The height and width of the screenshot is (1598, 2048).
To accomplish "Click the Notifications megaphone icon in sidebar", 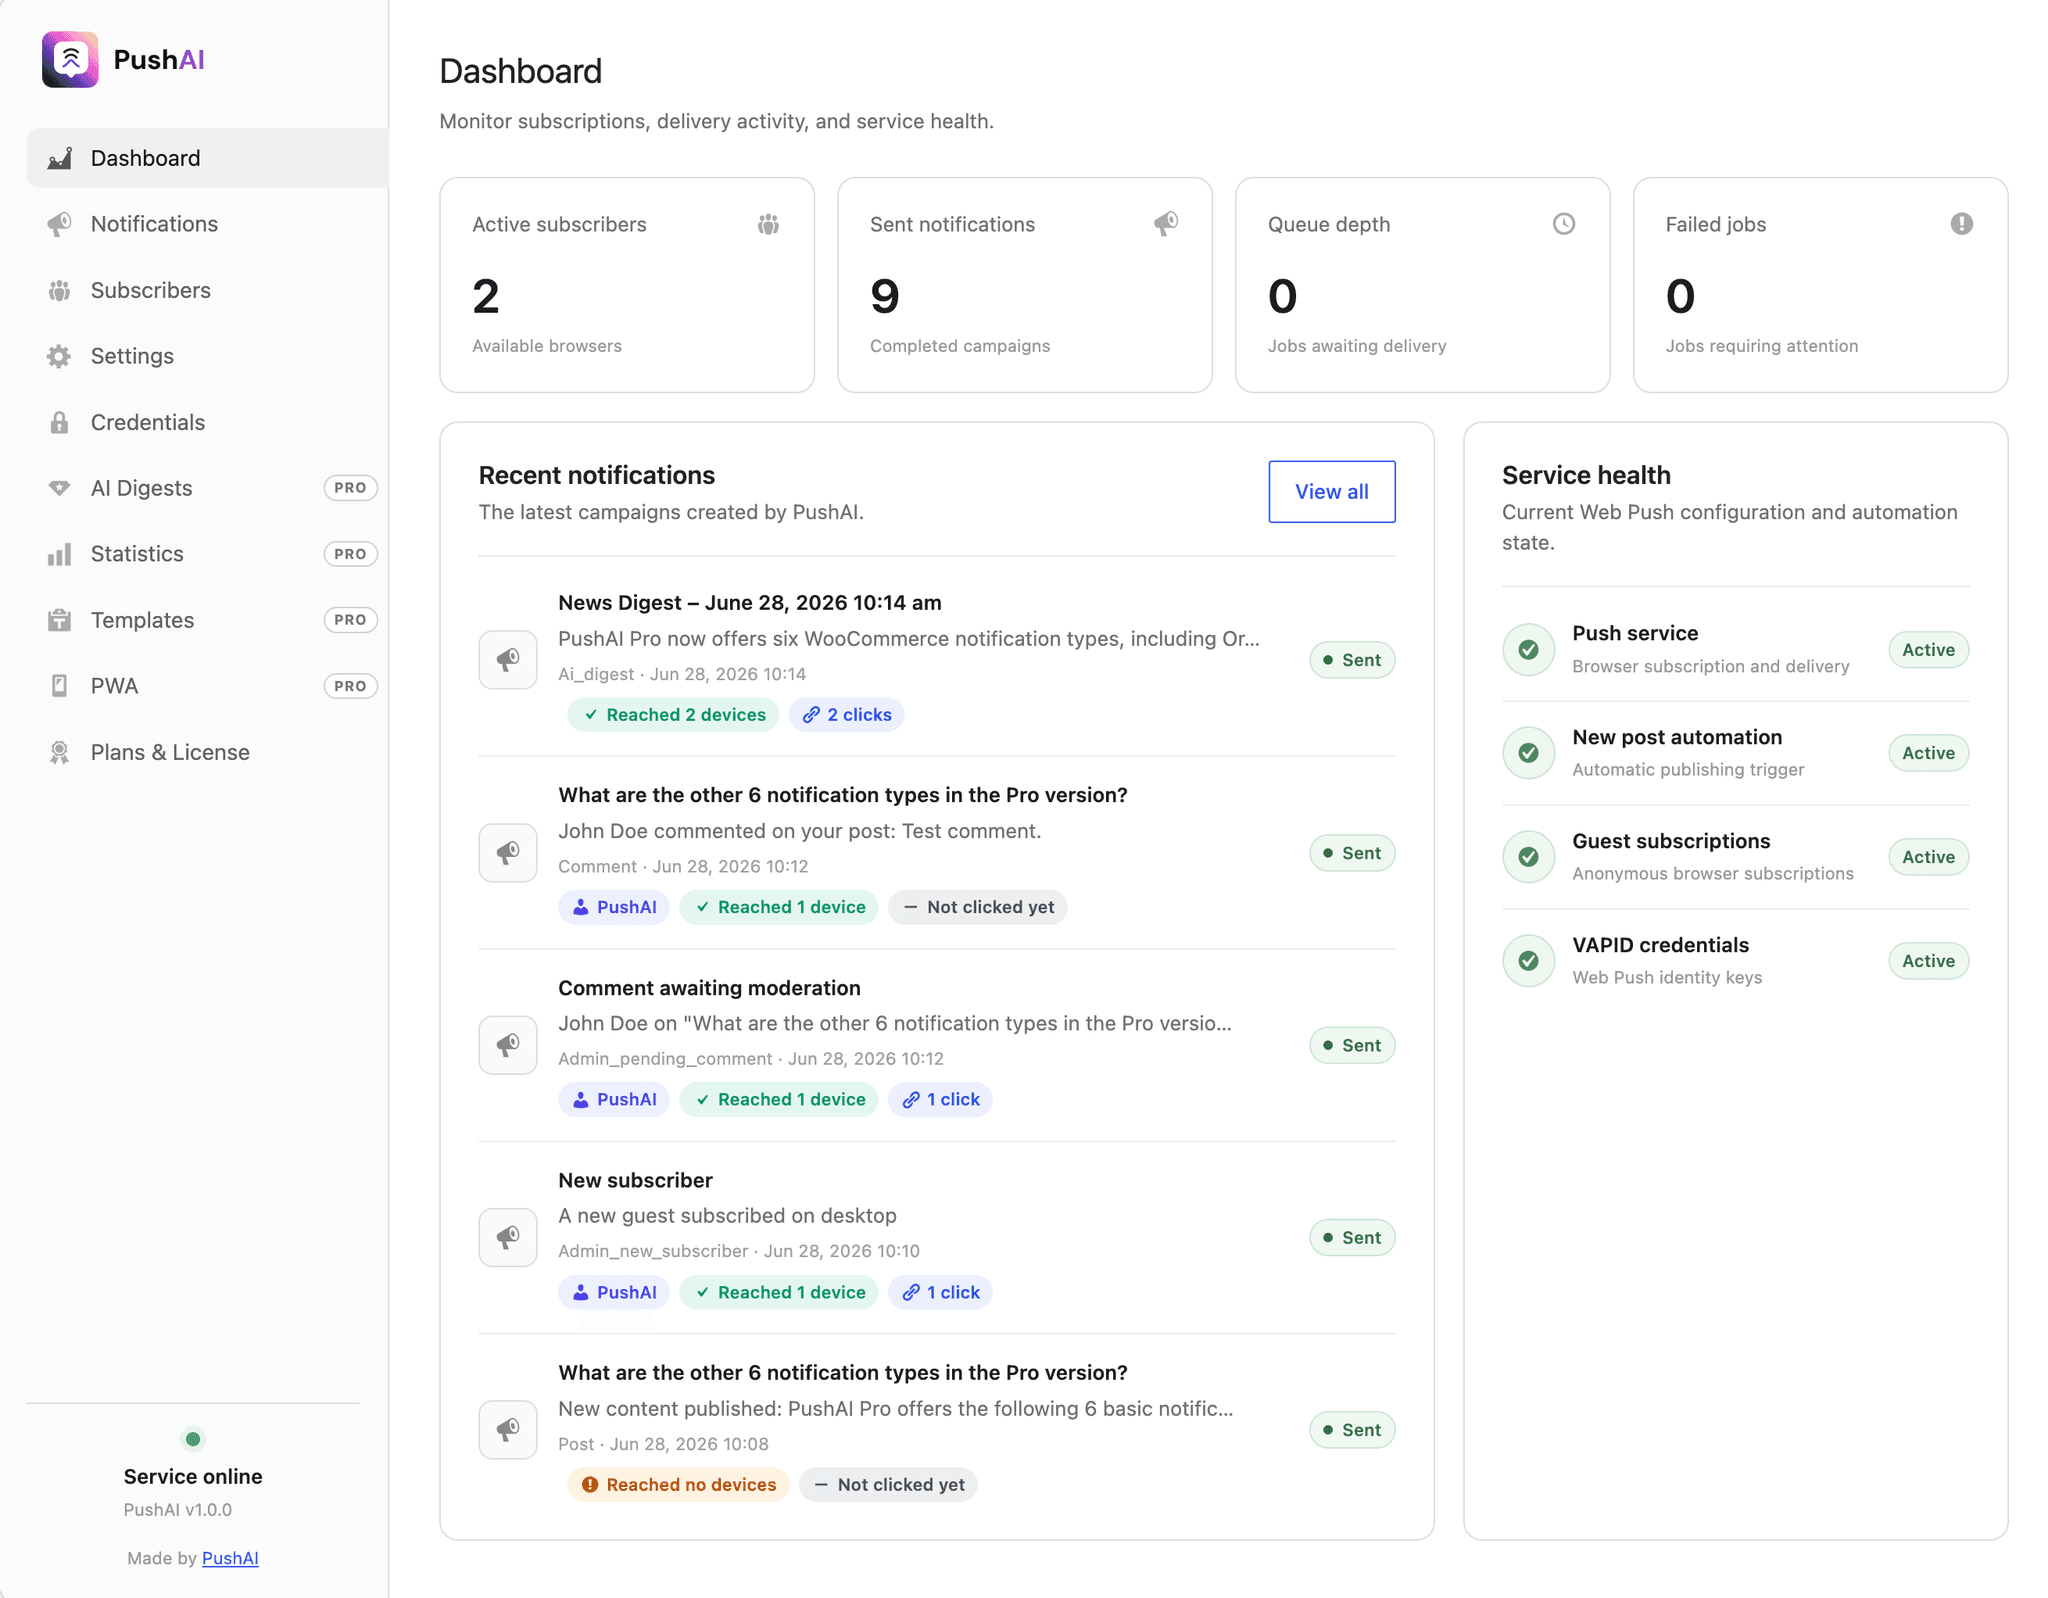I will click(60, 224).
